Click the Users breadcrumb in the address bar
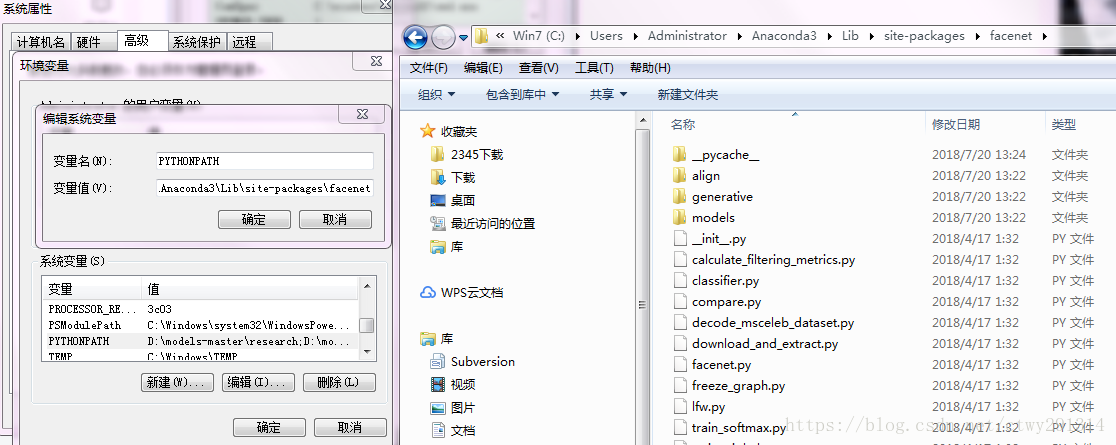Screen dimensions: 1116x445 pyautogui.click(x=606, y=36)
